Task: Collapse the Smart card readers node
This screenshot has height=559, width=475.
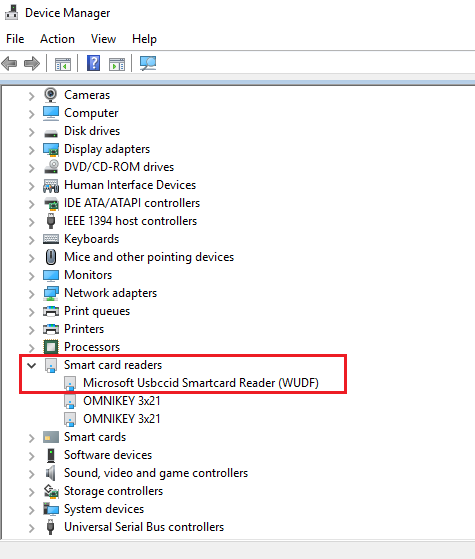Action: point(32,365)
